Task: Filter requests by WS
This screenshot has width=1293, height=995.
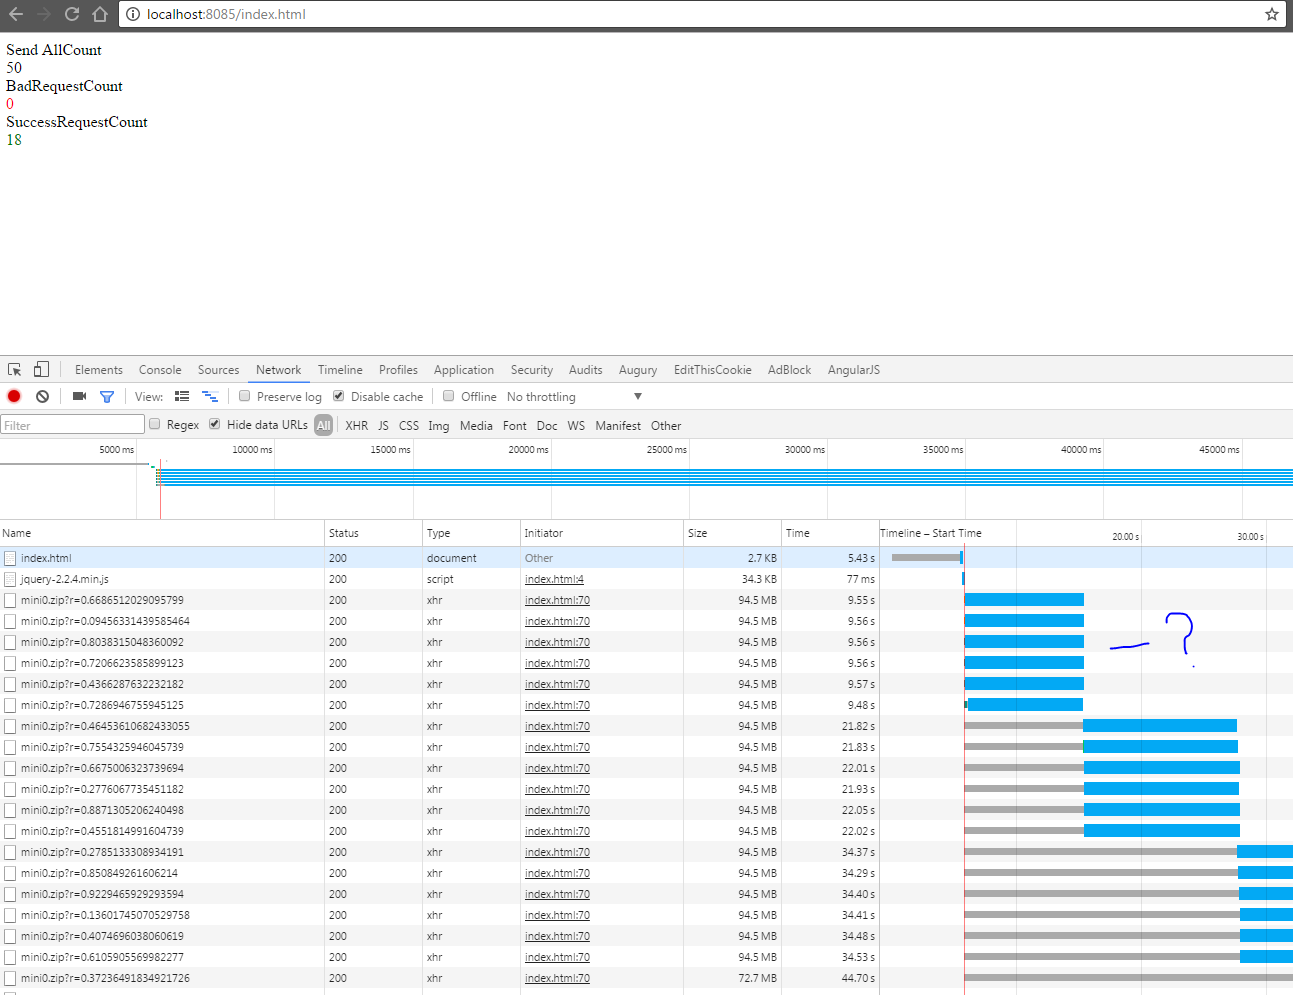Action: click(576, 425)
